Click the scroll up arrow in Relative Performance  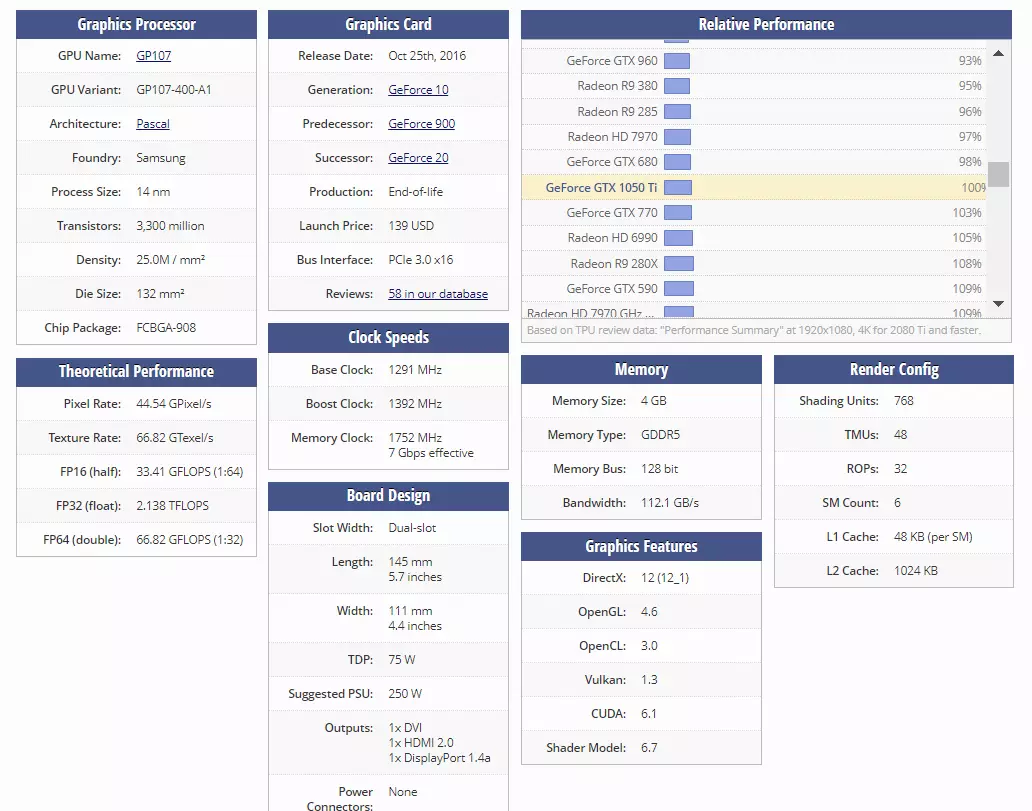point(998,53)
